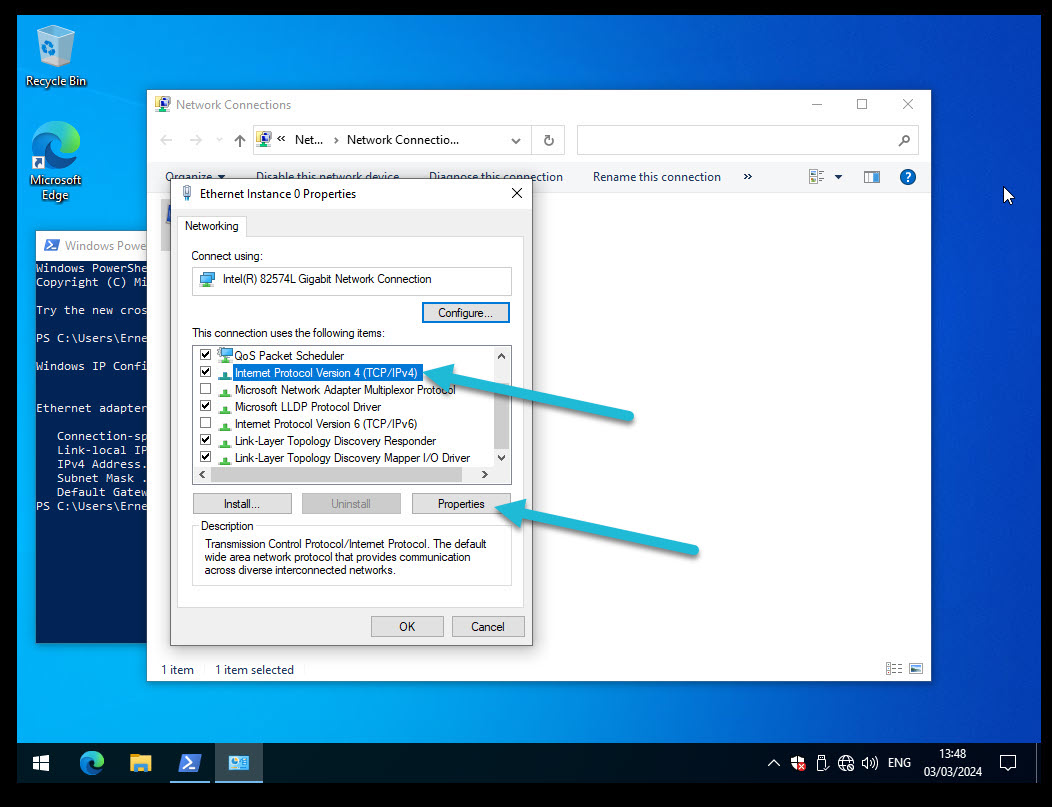Viewport: 1052px width, 807px height.
Task: Click the refresh icon beside address bar
Action: tap(548, 141)
